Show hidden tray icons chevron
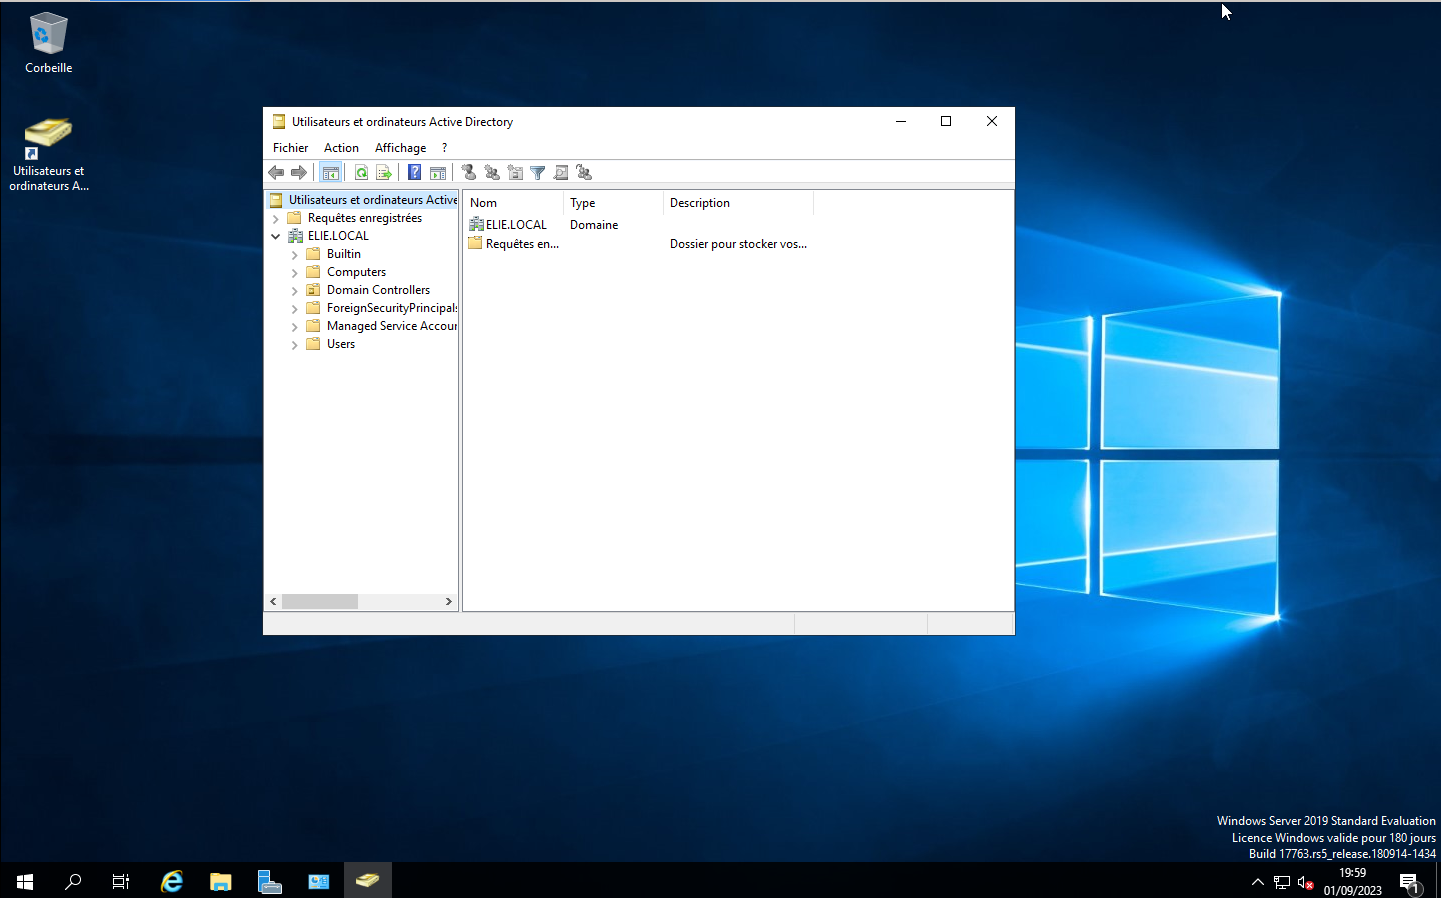 pyautogui.click(x=1258, y=882)
